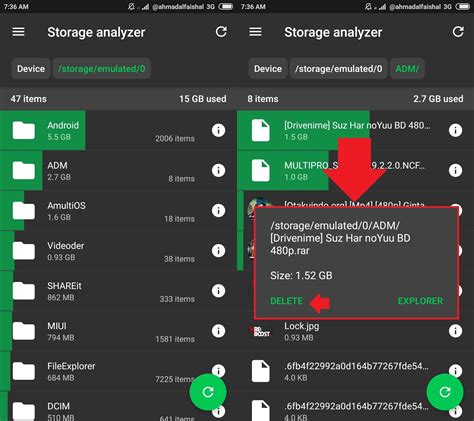Click the file path text ending in 480p.rar

[340, 238]
